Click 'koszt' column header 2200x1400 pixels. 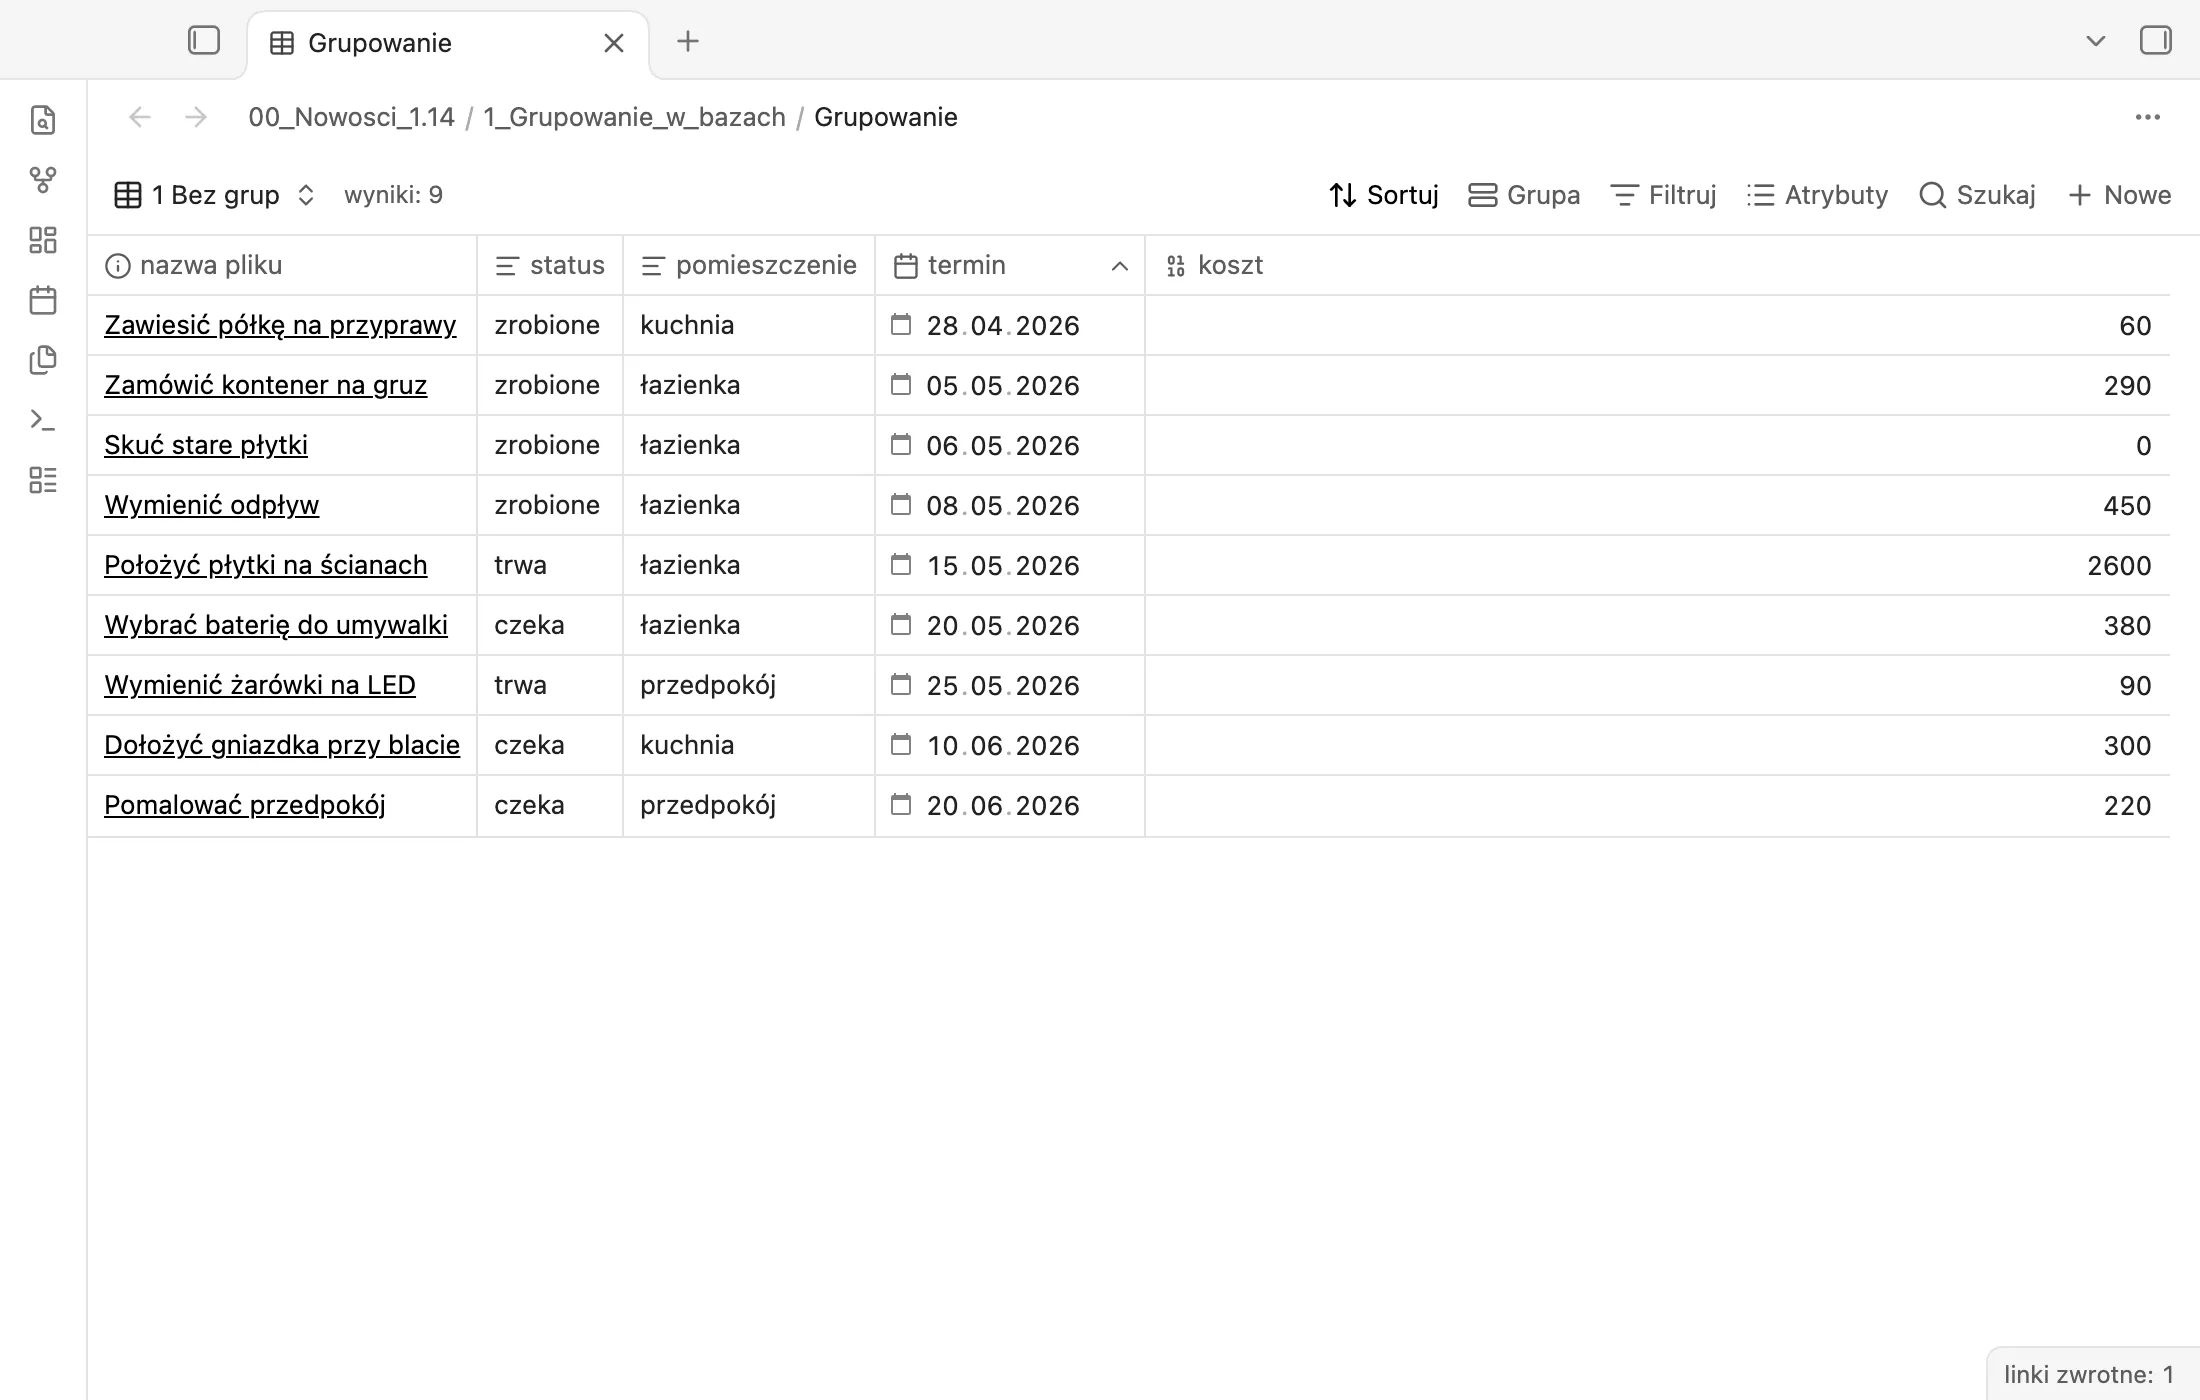pyautogui.click(x=1657, y=265)
